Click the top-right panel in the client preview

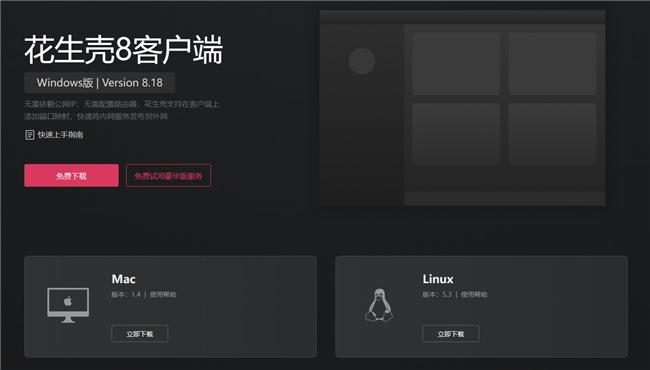(x=552, y=64)
